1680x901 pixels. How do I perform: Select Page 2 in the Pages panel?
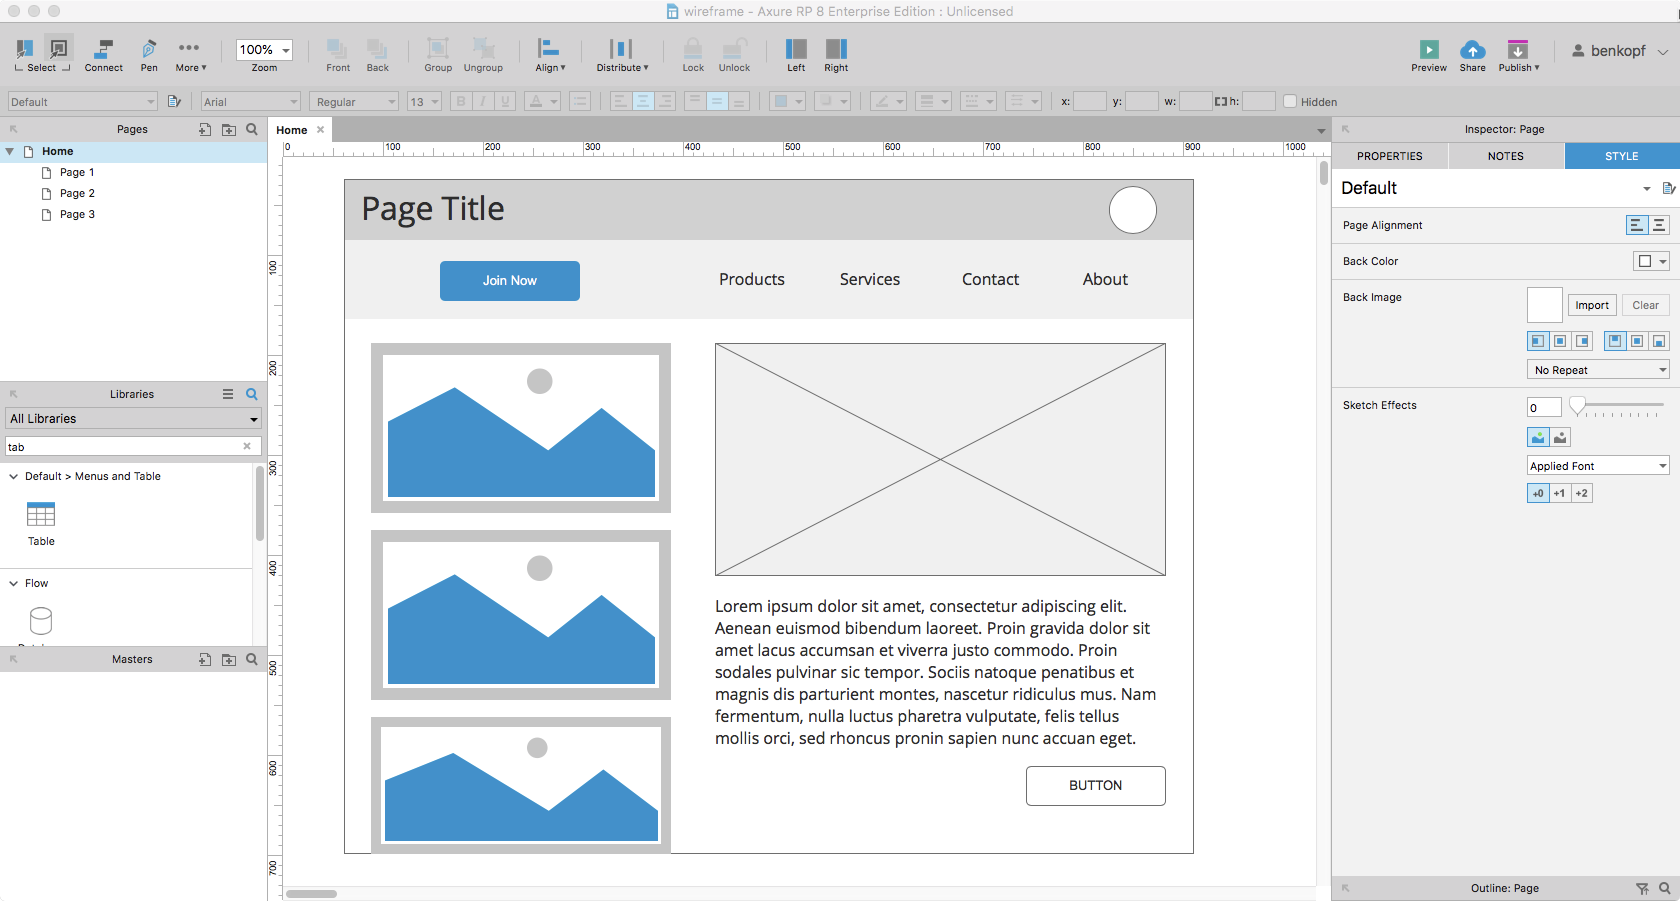click(x=77, y=193)
